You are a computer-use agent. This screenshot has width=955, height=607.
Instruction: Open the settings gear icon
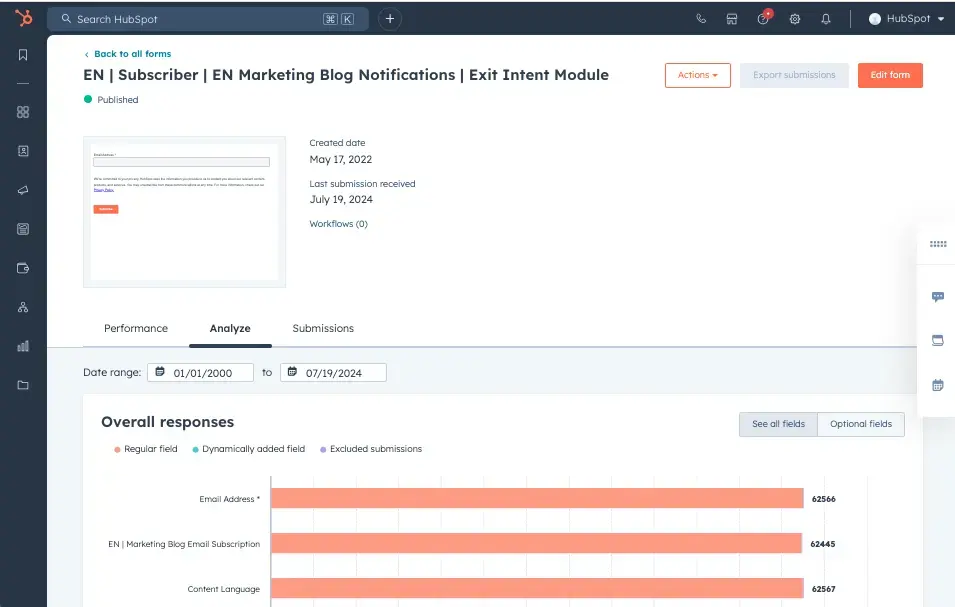pyautogui.click(x=795, y=19)
